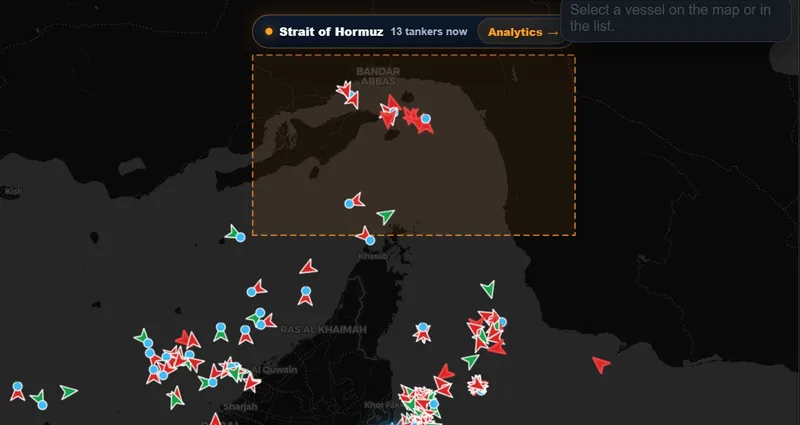Select green vessel with blue dot left of zone
The image size is (800, 425).
pos(235,234)
